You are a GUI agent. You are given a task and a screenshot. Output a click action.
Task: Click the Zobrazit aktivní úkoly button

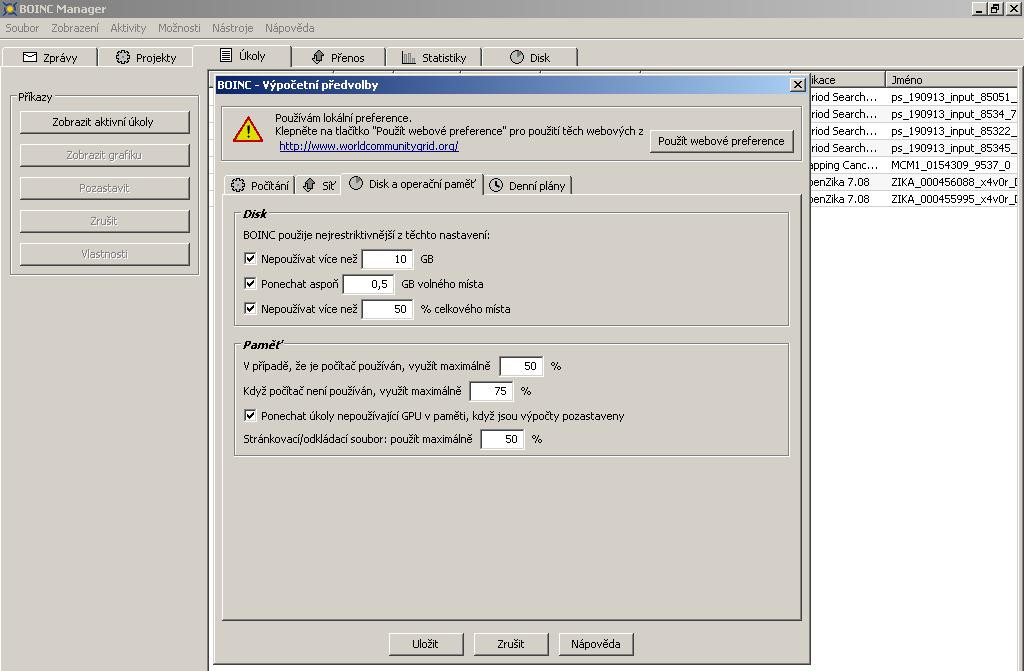(x=104, y=122)
